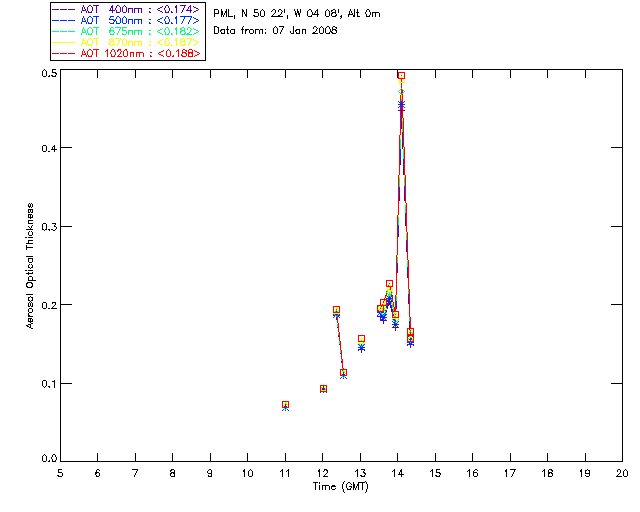Viewport: 640px width, 512px height.
Task: Click the x-axis tick label "7"
Action: click(135, 474)
